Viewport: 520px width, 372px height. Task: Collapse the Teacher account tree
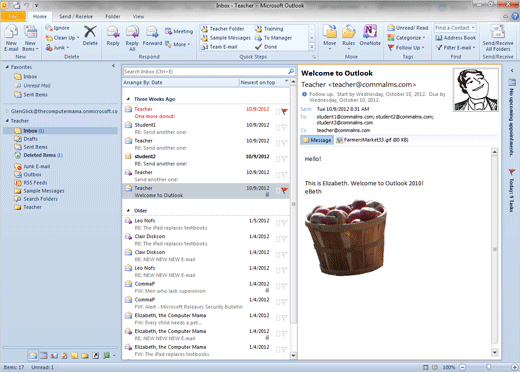(x=7, y=121)
